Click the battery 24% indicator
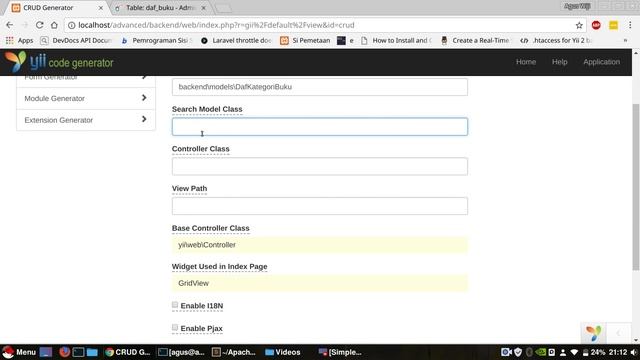Screen dimensions: 640x360 click(594, 352)
